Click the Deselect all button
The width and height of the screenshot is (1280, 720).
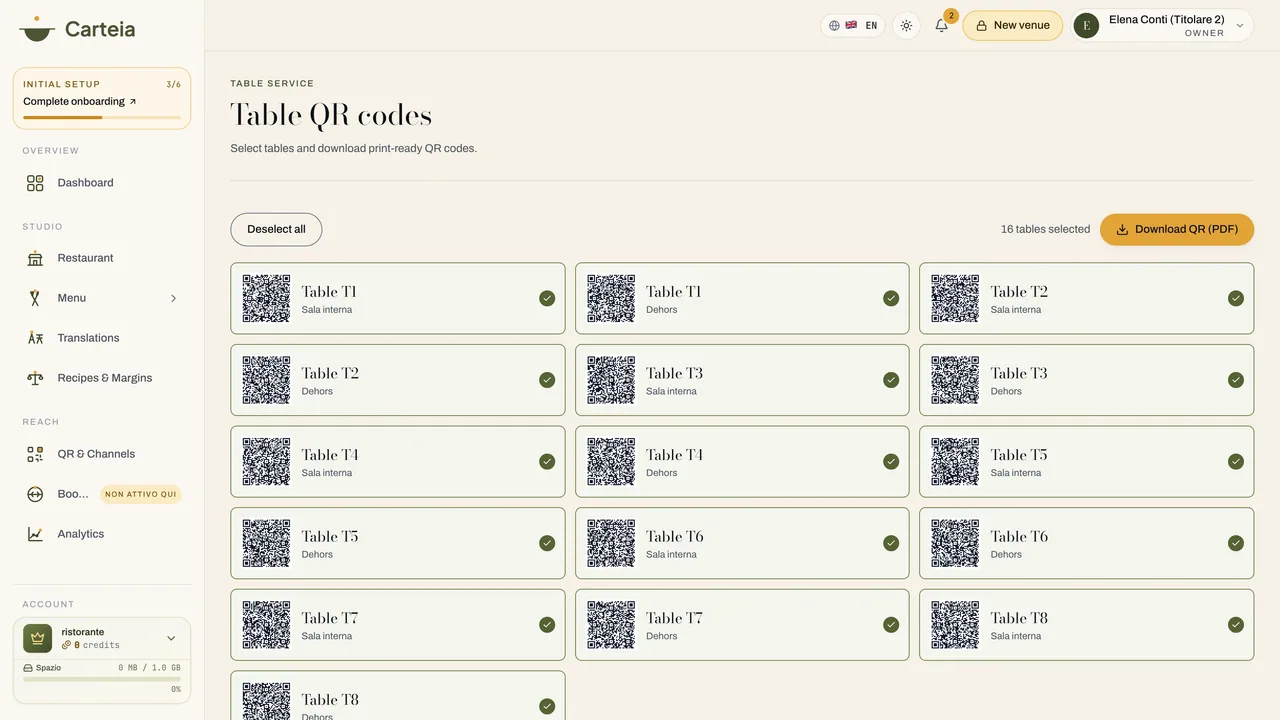coord(276,229)
